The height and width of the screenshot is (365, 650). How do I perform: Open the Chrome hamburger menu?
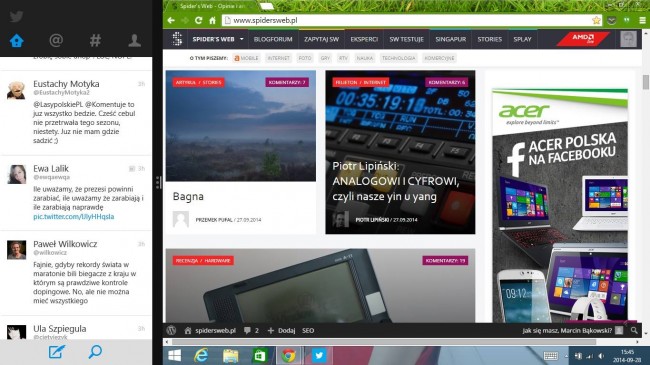642,20
